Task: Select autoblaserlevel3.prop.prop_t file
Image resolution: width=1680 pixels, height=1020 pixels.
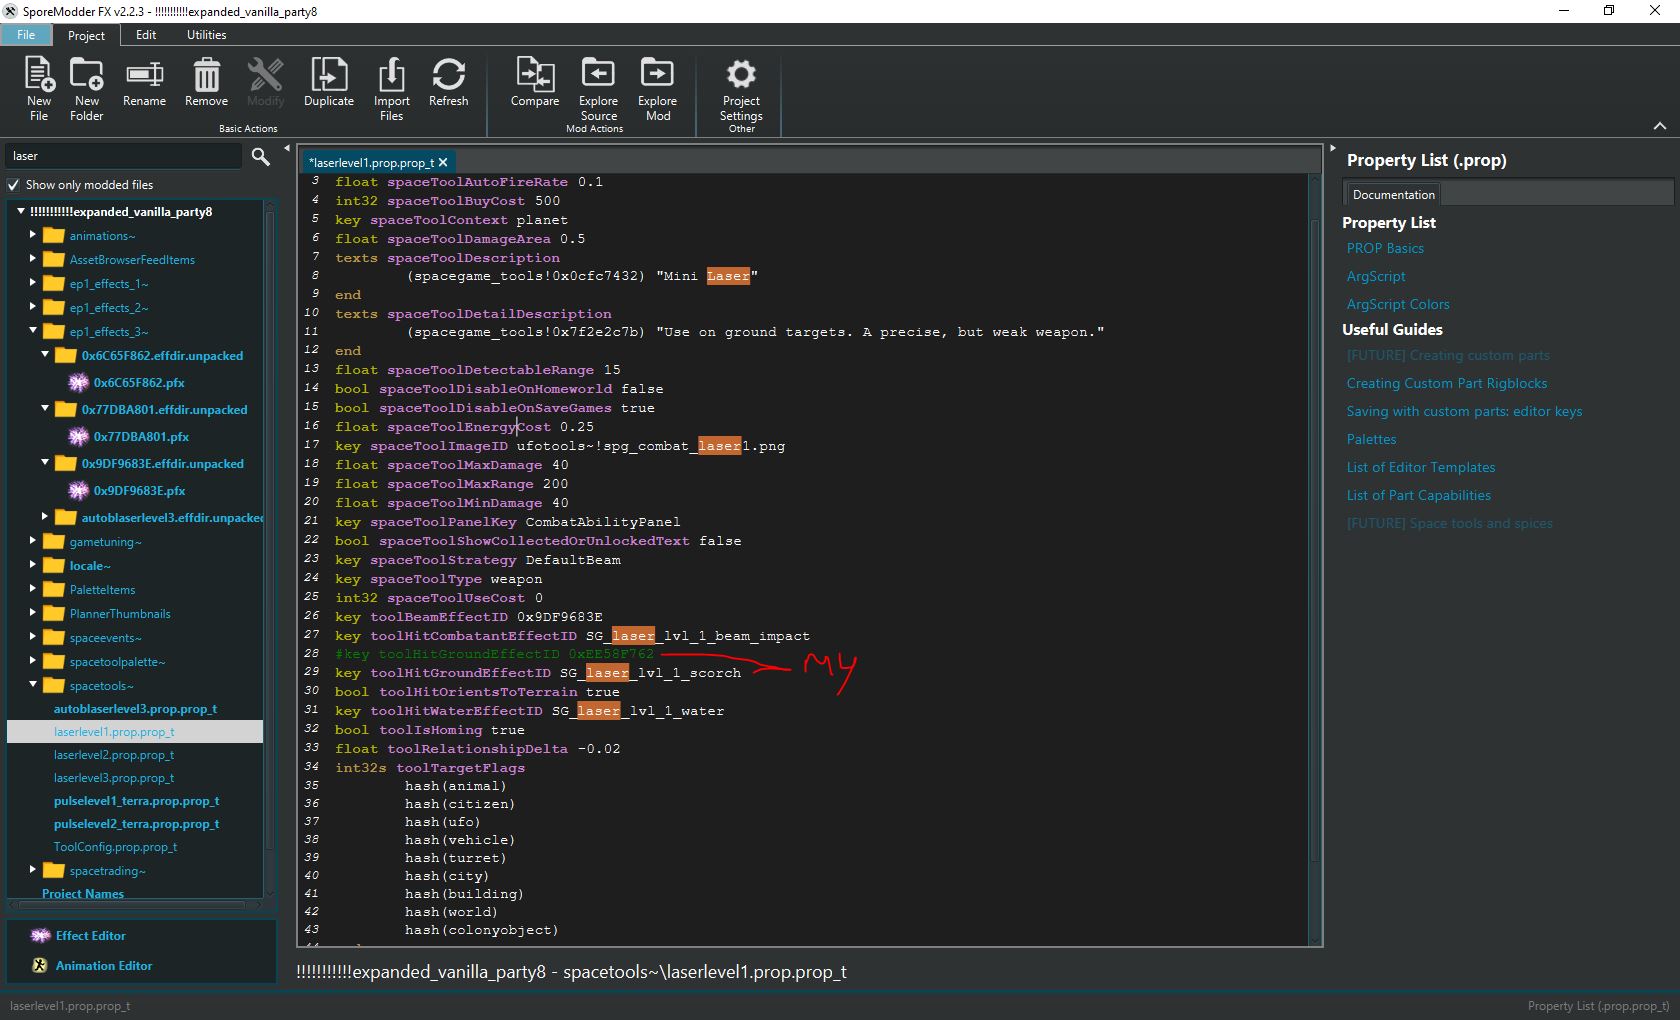Action: tap(135, 709)
